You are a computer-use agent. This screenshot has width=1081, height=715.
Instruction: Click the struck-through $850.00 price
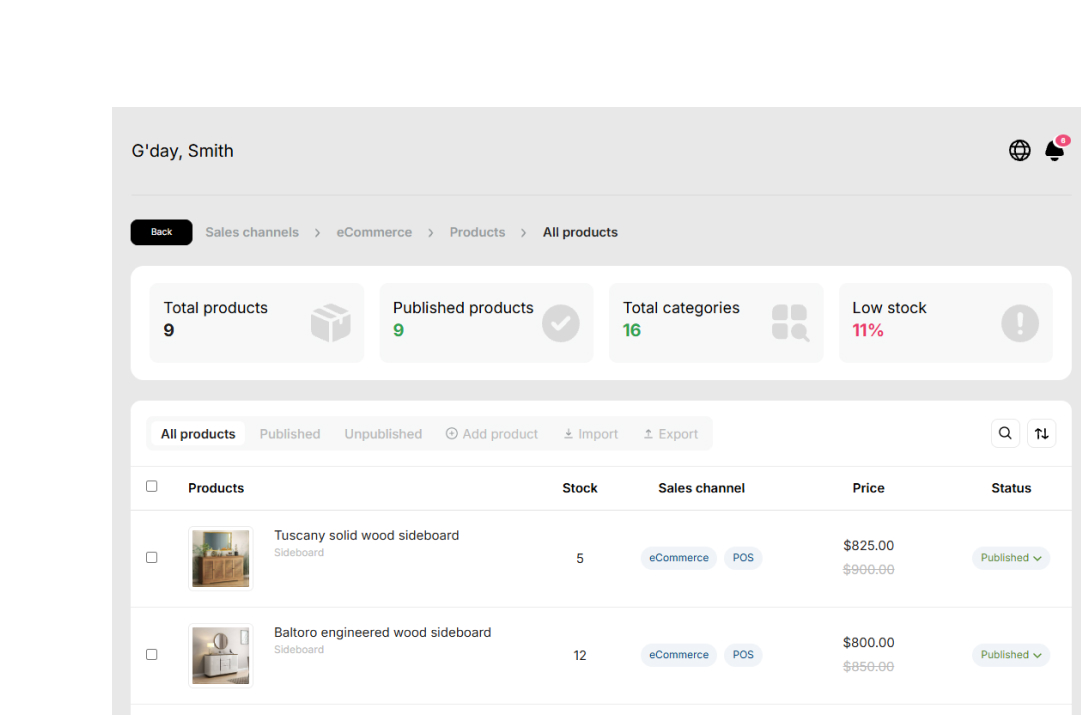(868, 667)
